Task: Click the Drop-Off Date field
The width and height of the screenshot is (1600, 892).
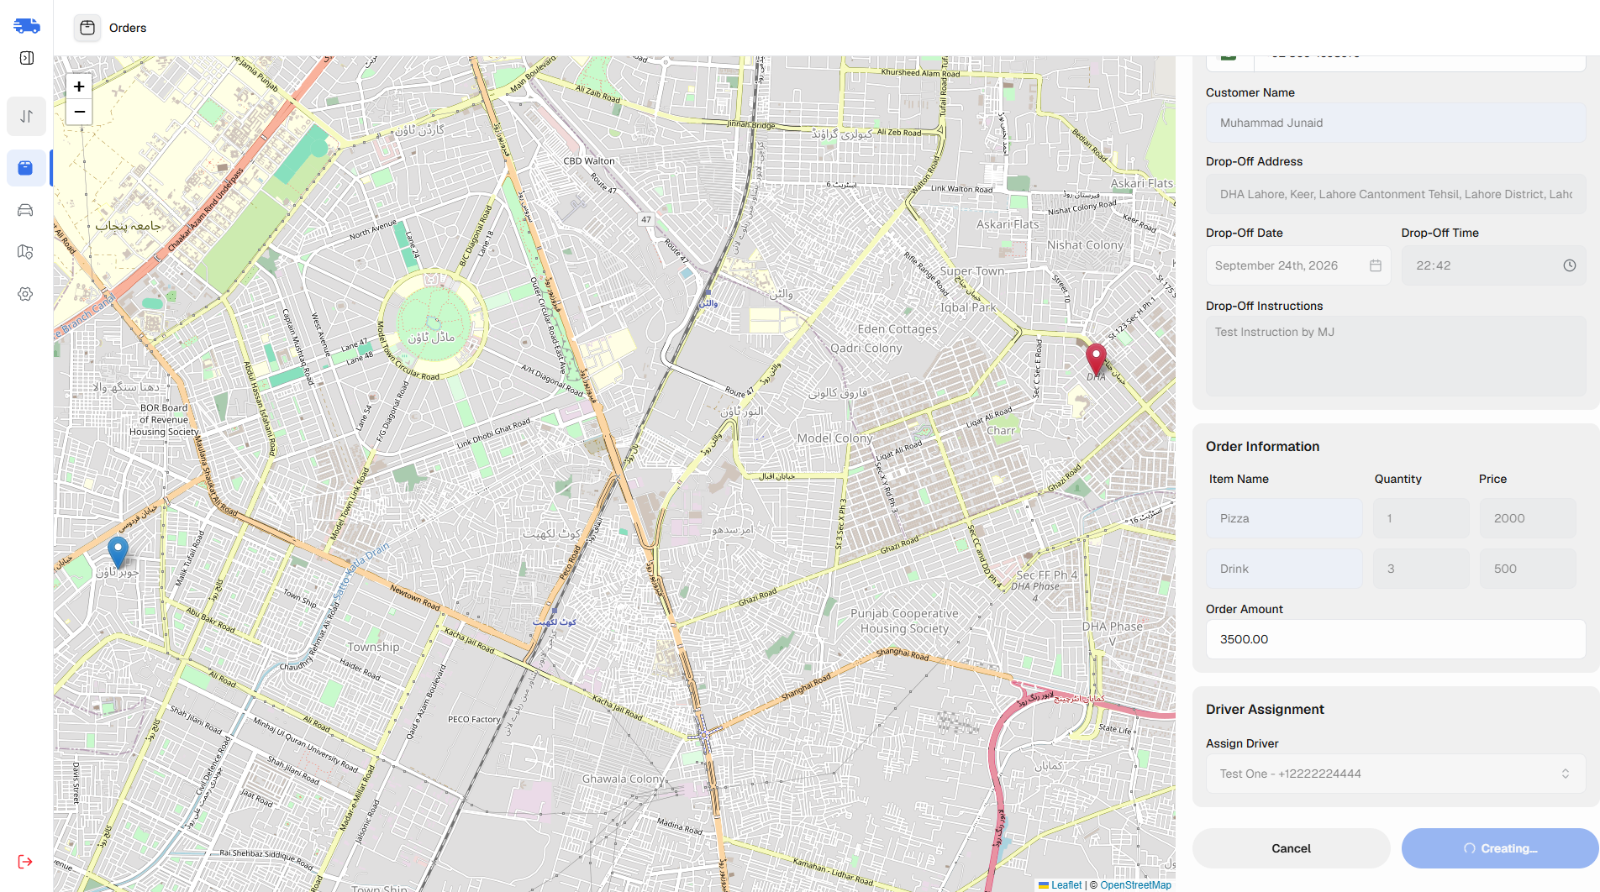Action: tap(1298, 266)
